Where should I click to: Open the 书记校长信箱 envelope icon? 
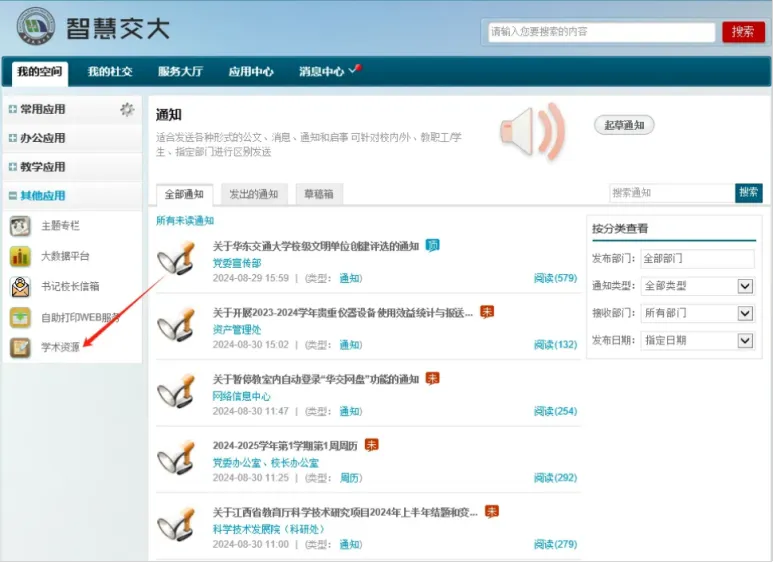pos(20,287)
